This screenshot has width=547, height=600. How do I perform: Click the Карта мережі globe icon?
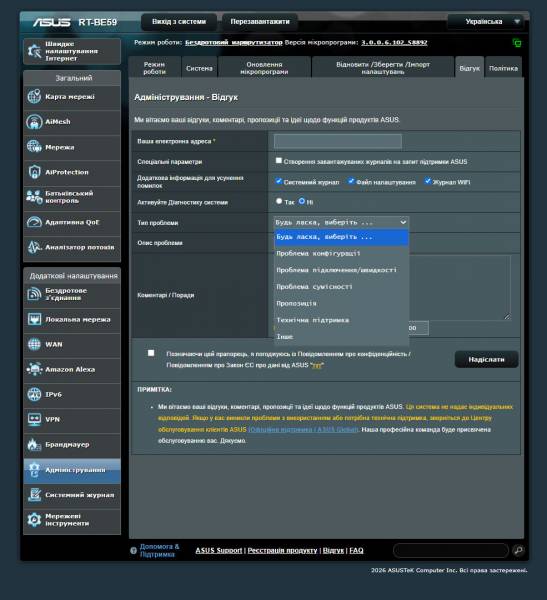[x=34, y=96]
